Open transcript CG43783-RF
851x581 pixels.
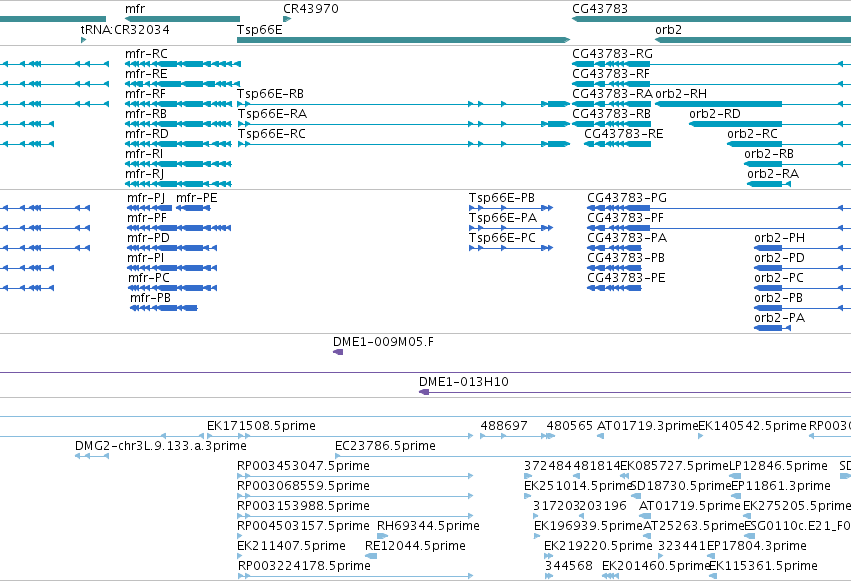(611, 74)
